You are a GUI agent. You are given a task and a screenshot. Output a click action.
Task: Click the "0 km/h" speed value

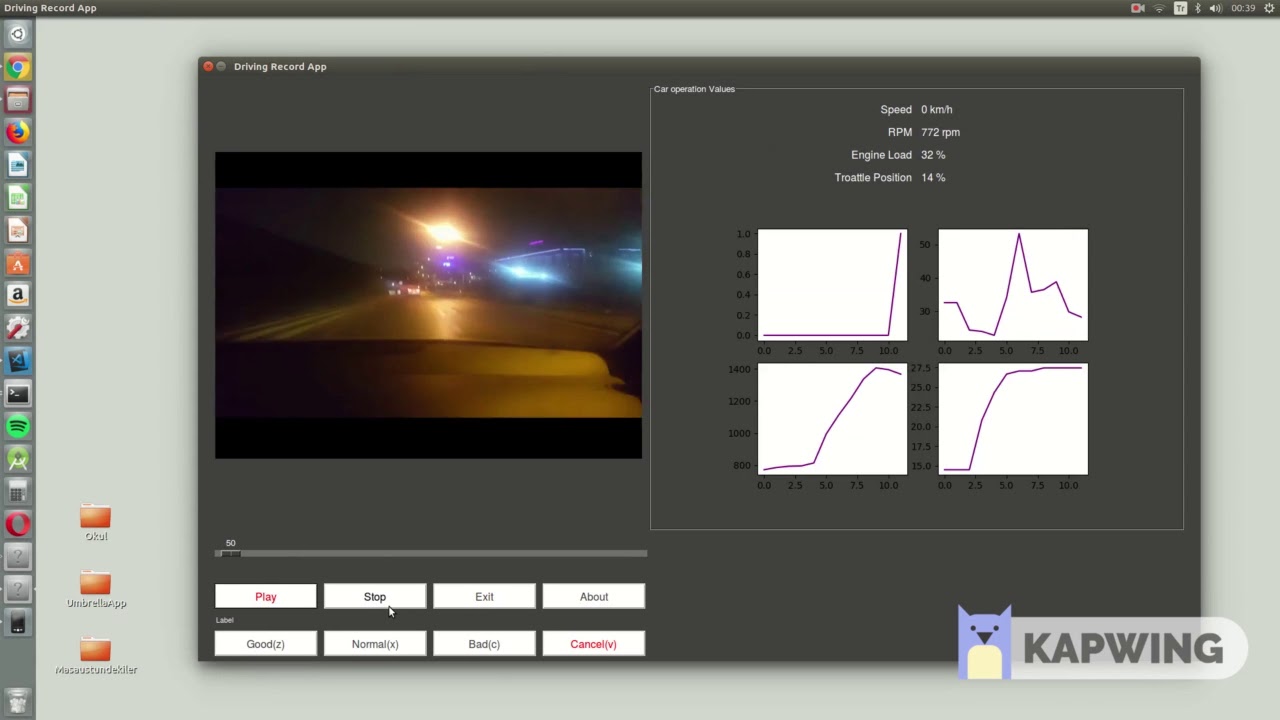[937, 110]
